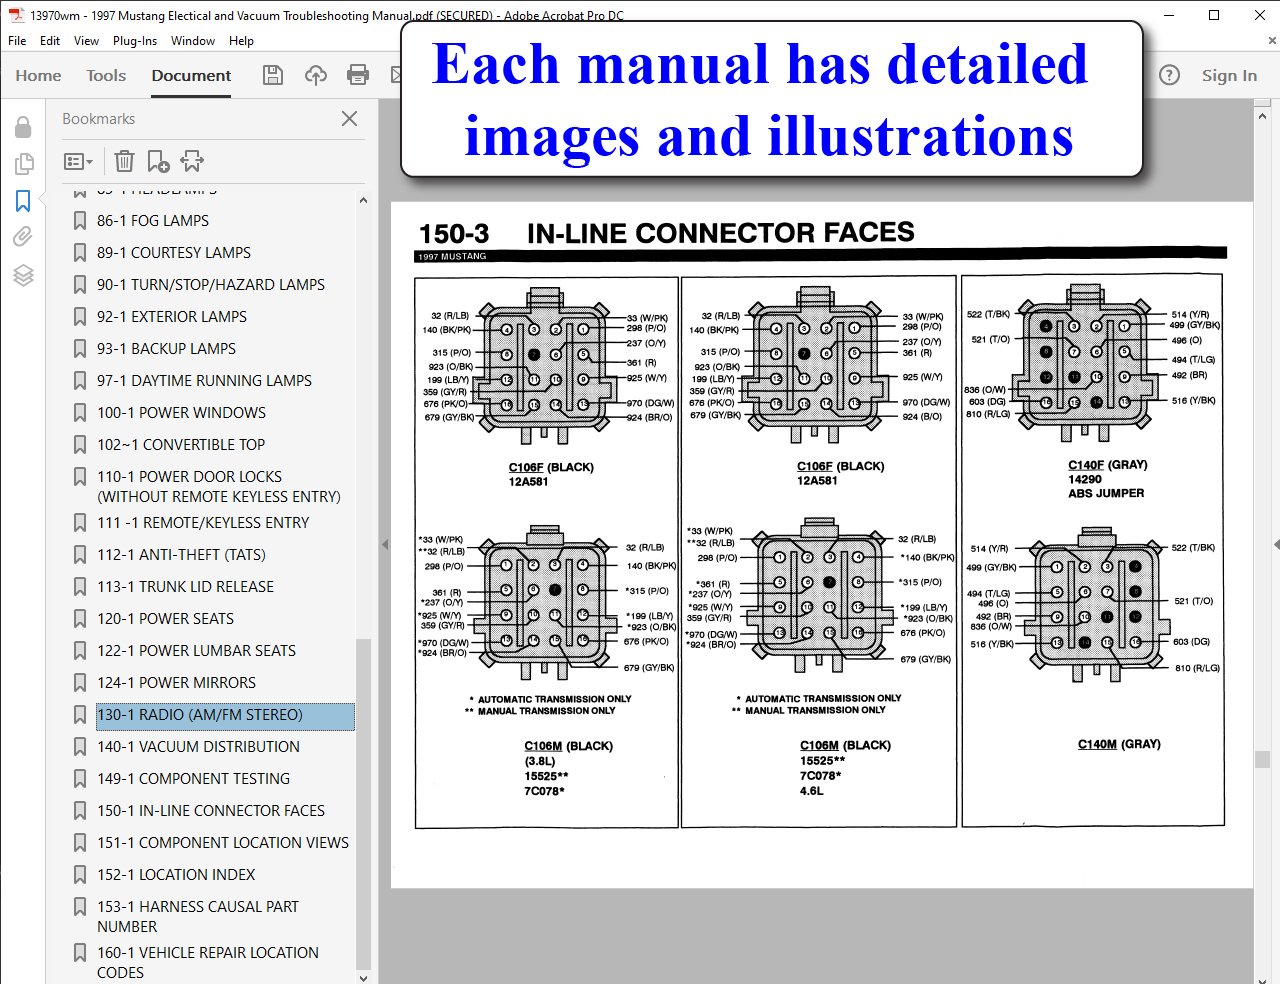Select 149-1 COMPONENT TESTING bookmark
The height and width of the screenshot is (984, 1280).
click(193, 779)
